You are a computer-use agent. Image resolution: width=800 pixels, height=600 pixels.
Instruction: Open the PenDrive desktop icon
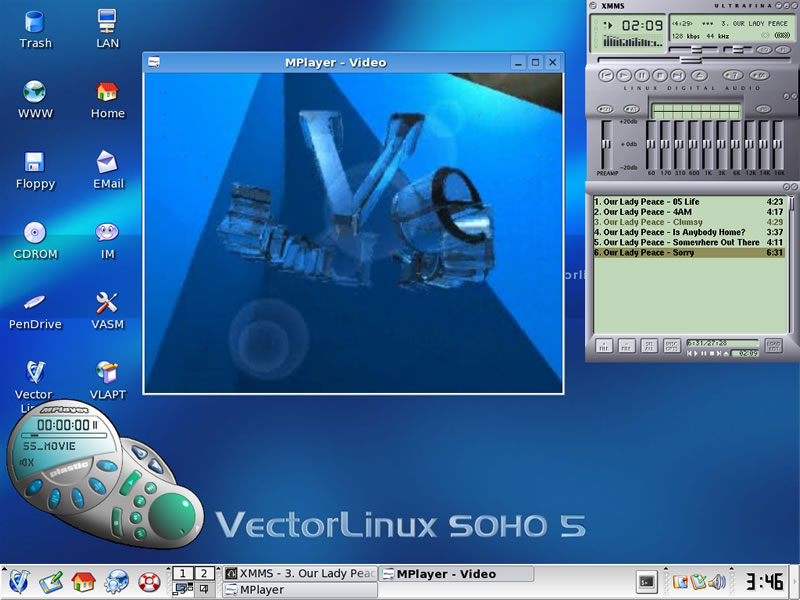pyautogui.click(x=35, y=302)
